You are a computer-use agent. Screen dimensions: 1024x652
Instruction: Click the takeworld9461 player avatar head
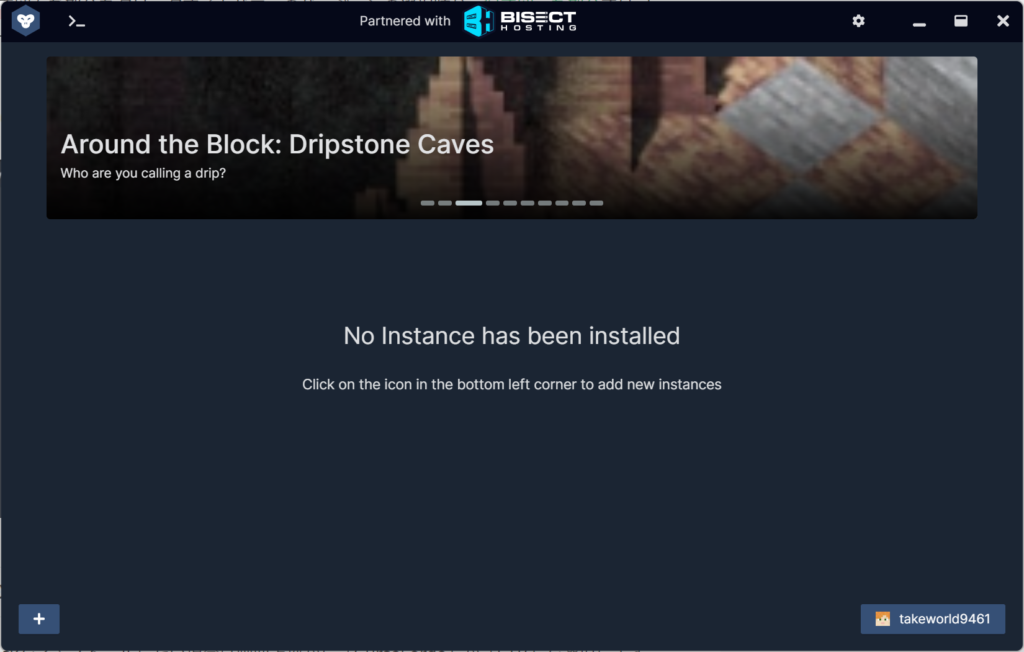pos(882,619)
